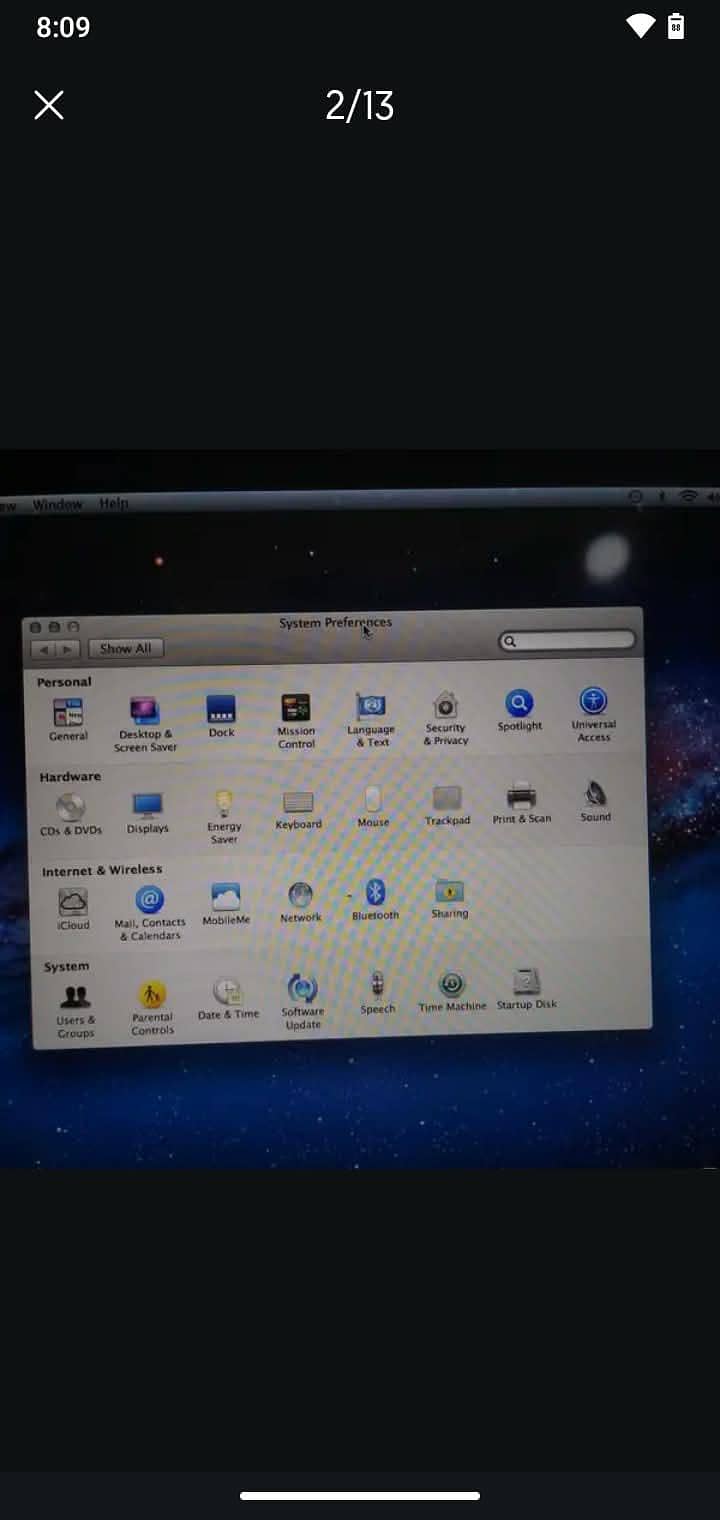Open Spotlight preferences

(x=519, y=710)
